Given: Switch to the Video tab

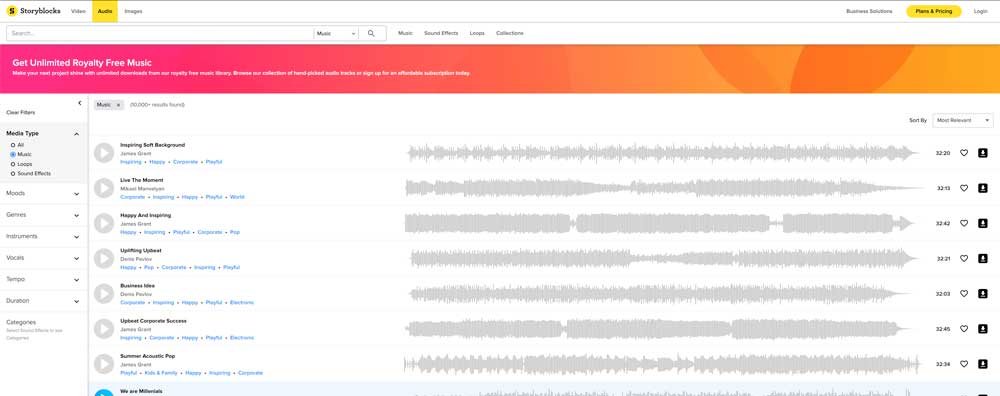Looking at the screenshot, I should click(78, 11).
